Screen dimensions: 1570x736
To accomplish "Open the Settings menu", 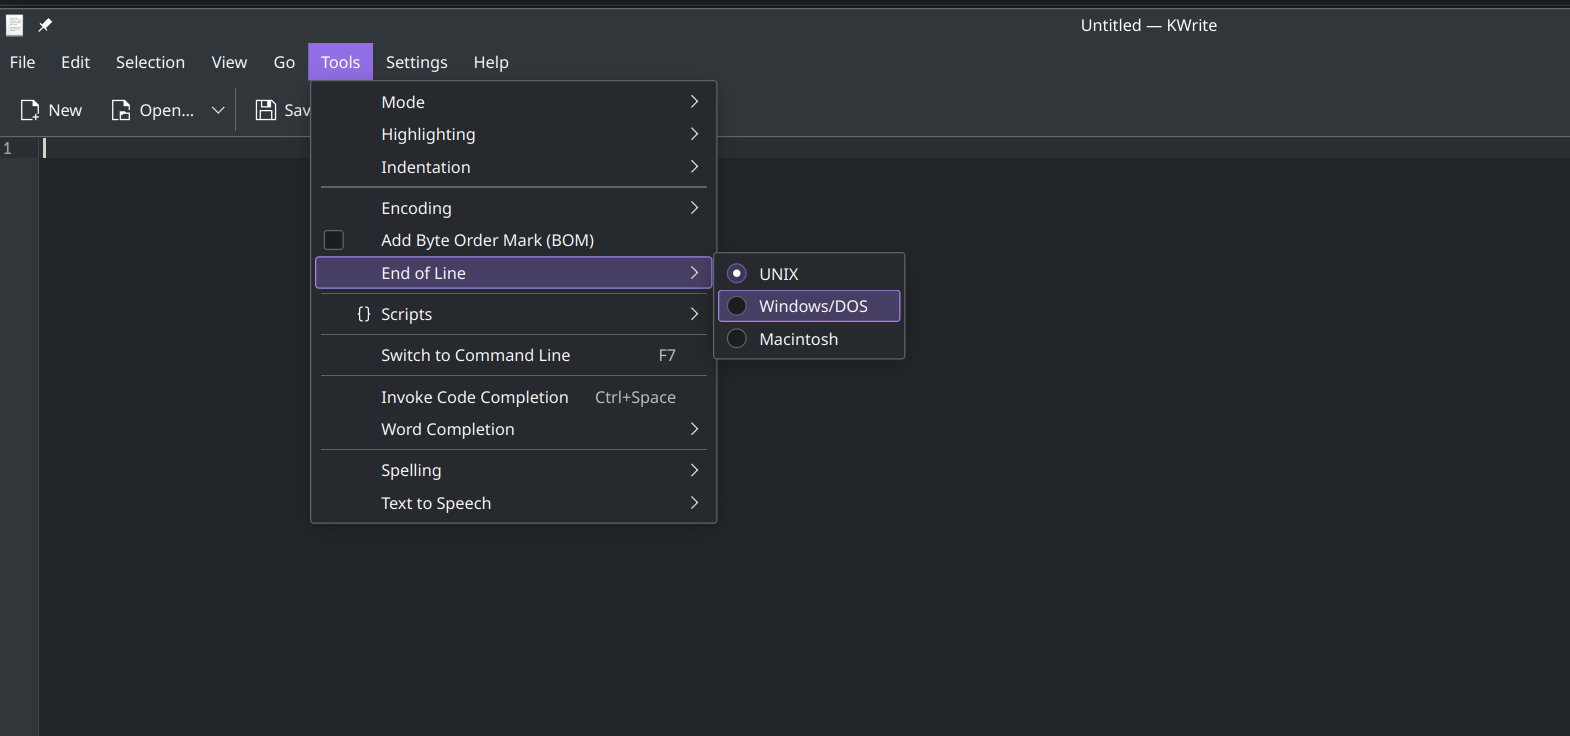I will [416, 62].
